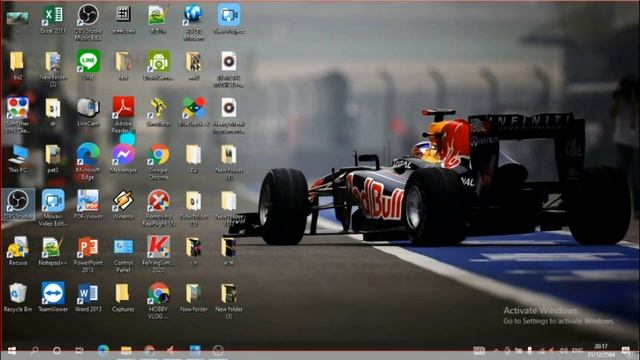Image resolution: width=640 pixels, height=360 pixels.
Task: Open taskbar search magnifier
Action: 35,351
